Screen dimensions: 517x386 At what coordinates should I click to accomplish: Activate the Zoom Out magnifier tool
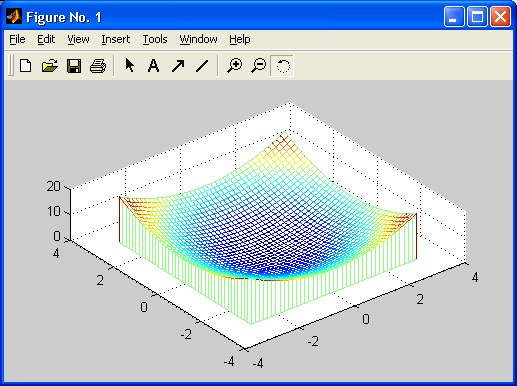(259, 65)
